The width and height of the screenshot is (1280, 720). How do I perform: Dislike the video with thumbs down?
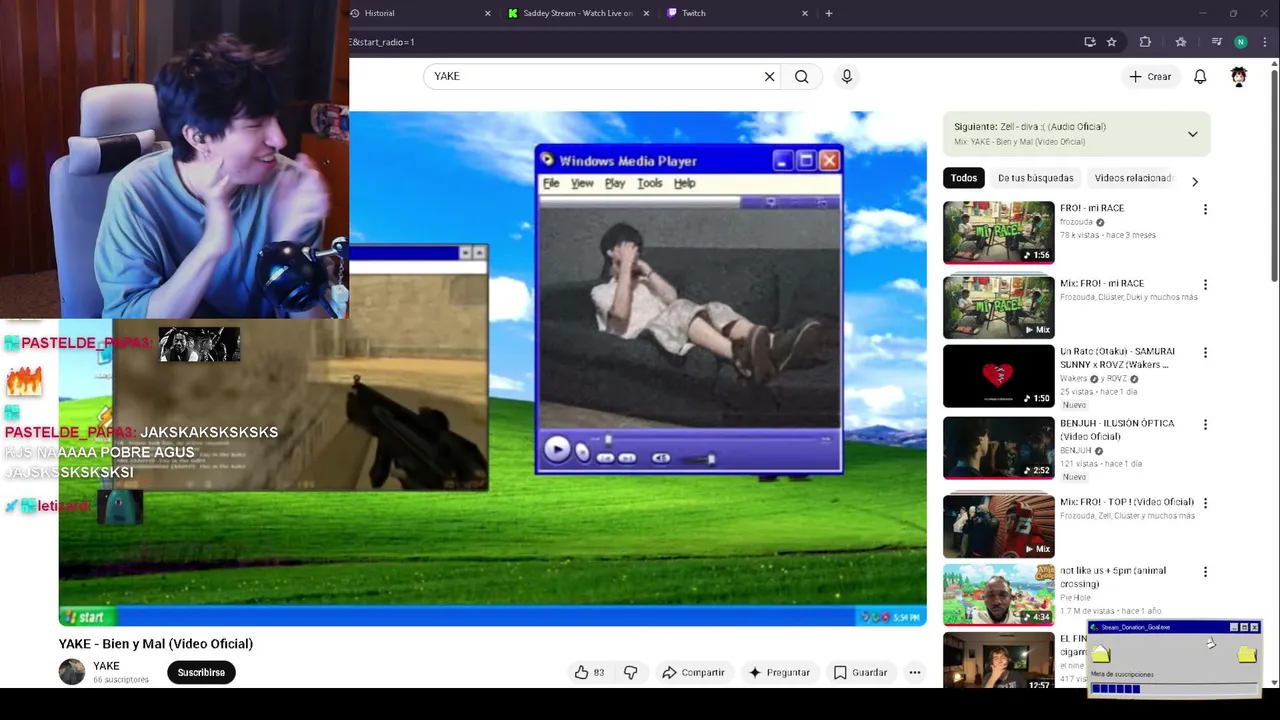tap(631, 673)
